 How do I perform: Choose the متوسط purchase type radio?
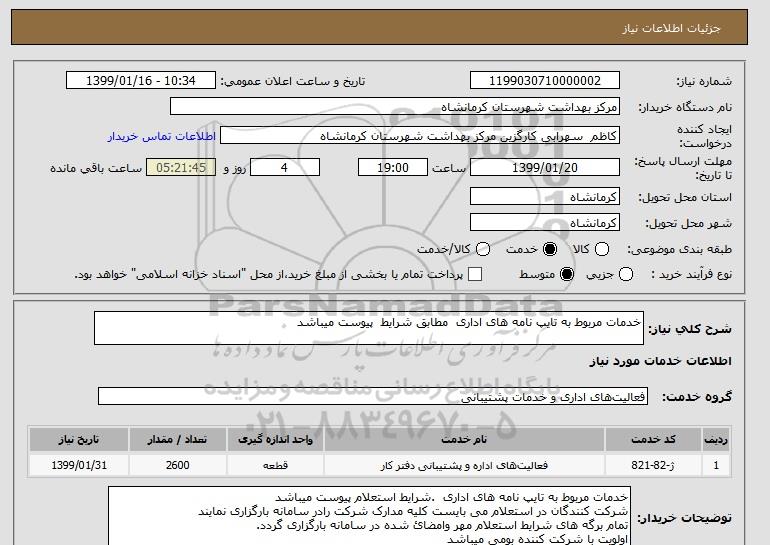(567, 274)
